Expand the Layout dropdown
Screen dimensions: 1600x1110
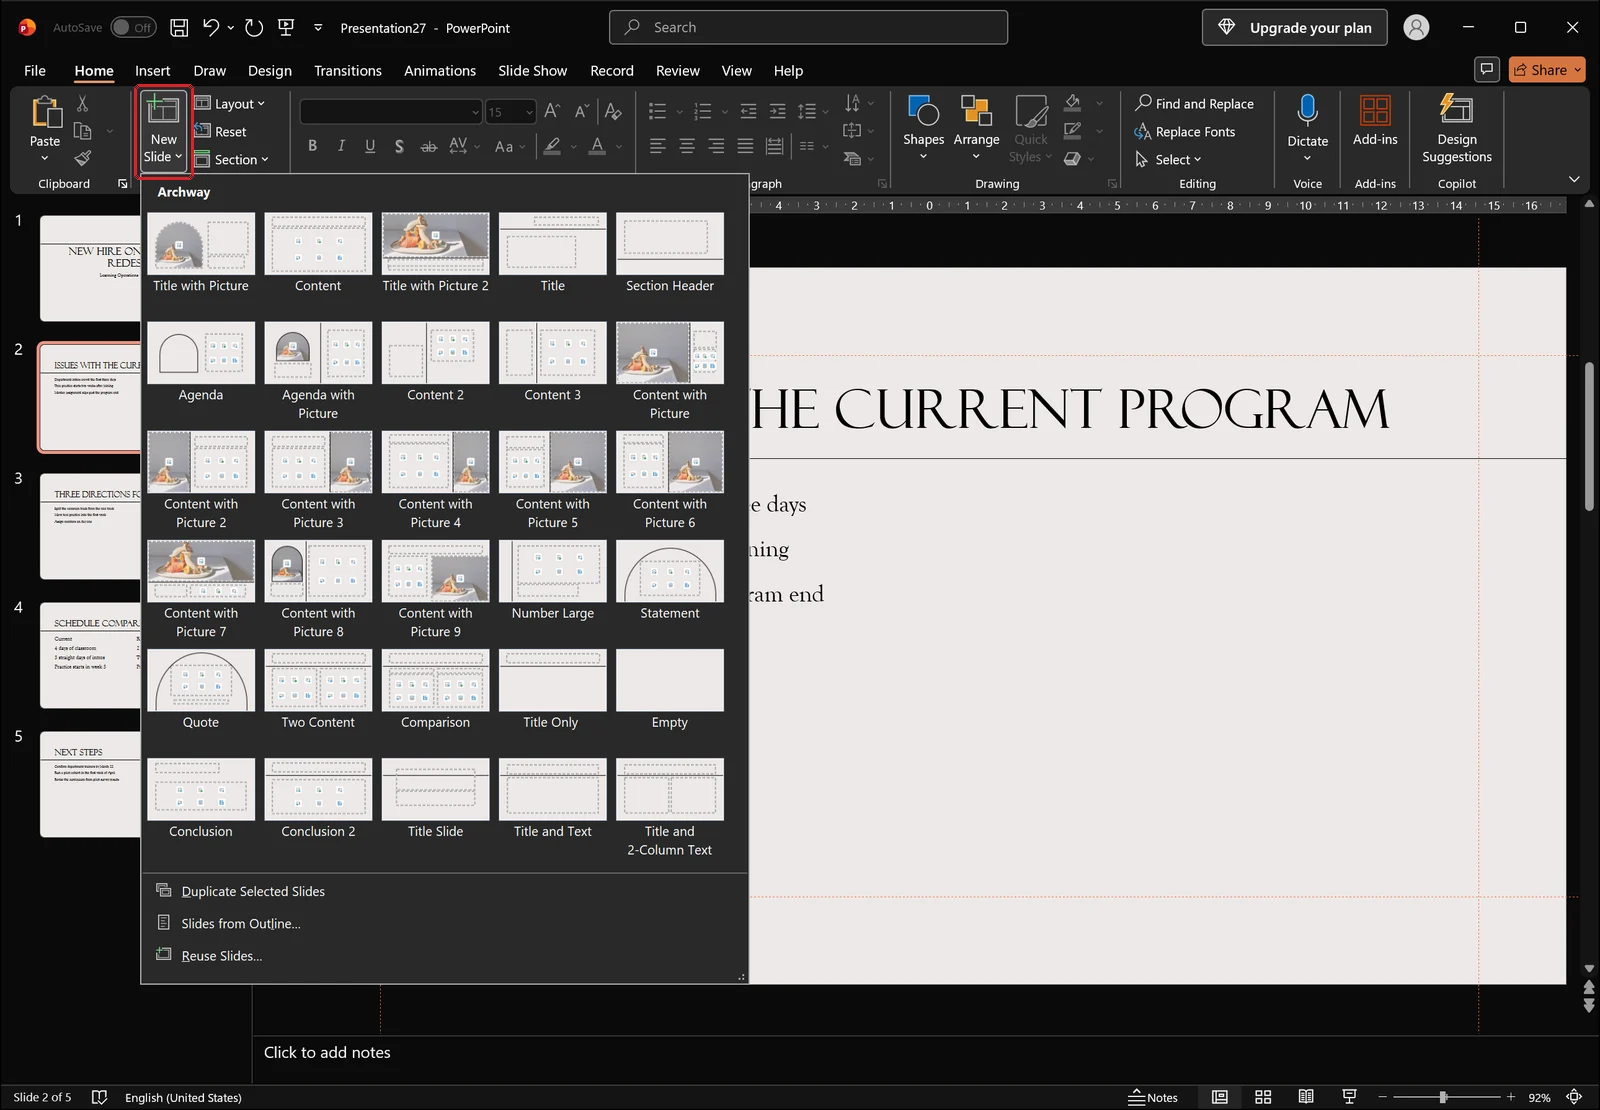230,104
